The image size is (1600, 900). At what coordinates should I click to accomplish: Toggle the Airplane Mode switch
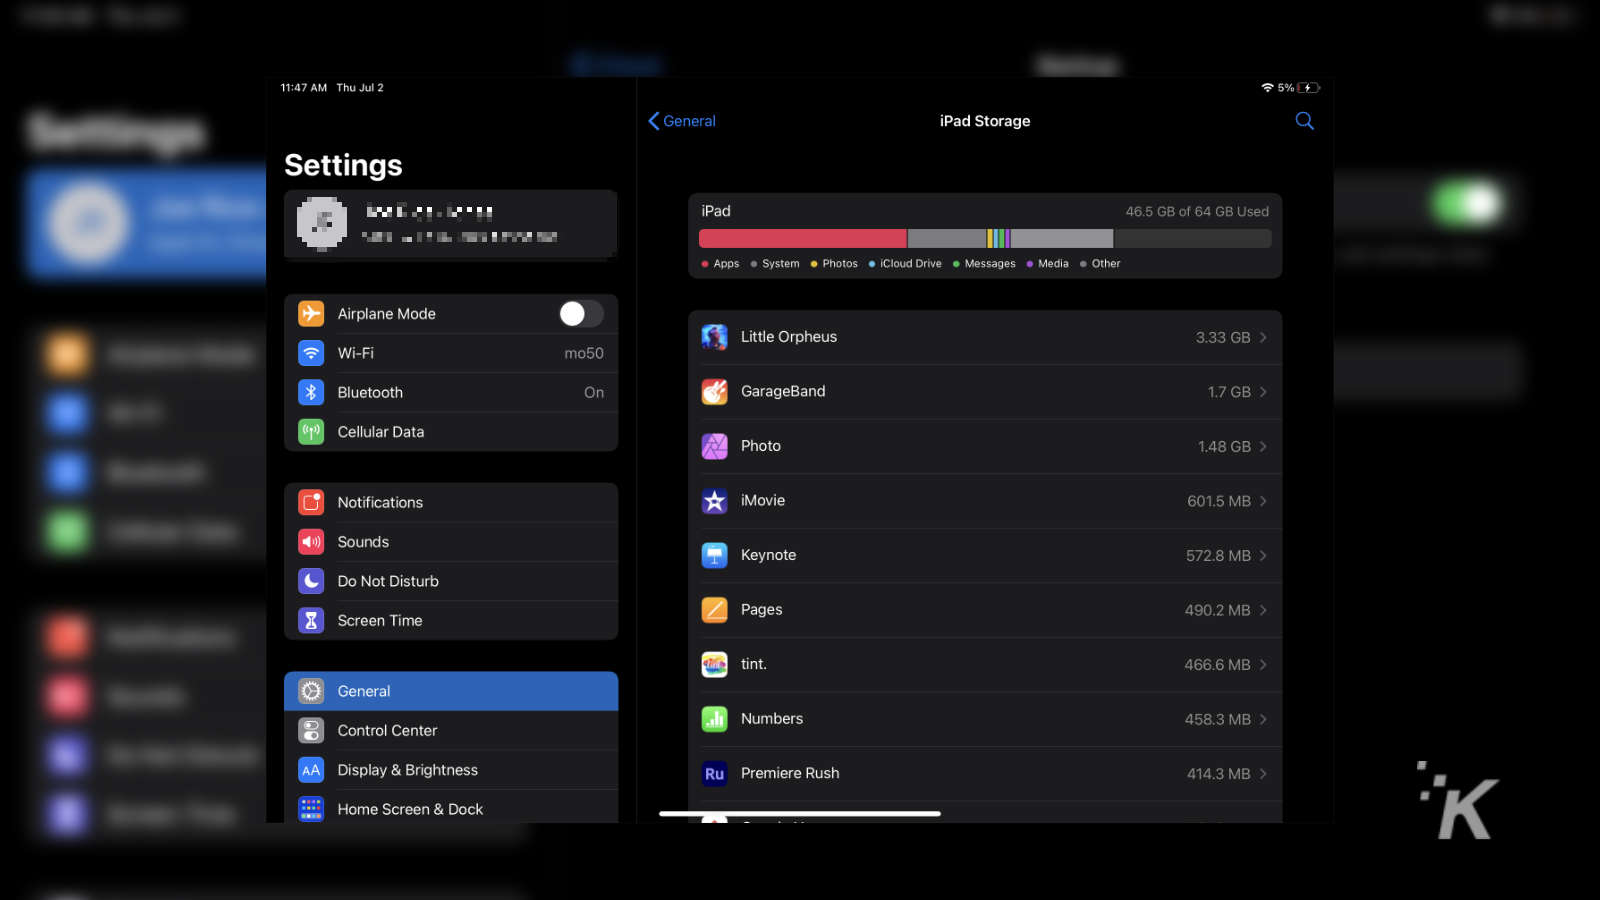[x=581, y=314]
